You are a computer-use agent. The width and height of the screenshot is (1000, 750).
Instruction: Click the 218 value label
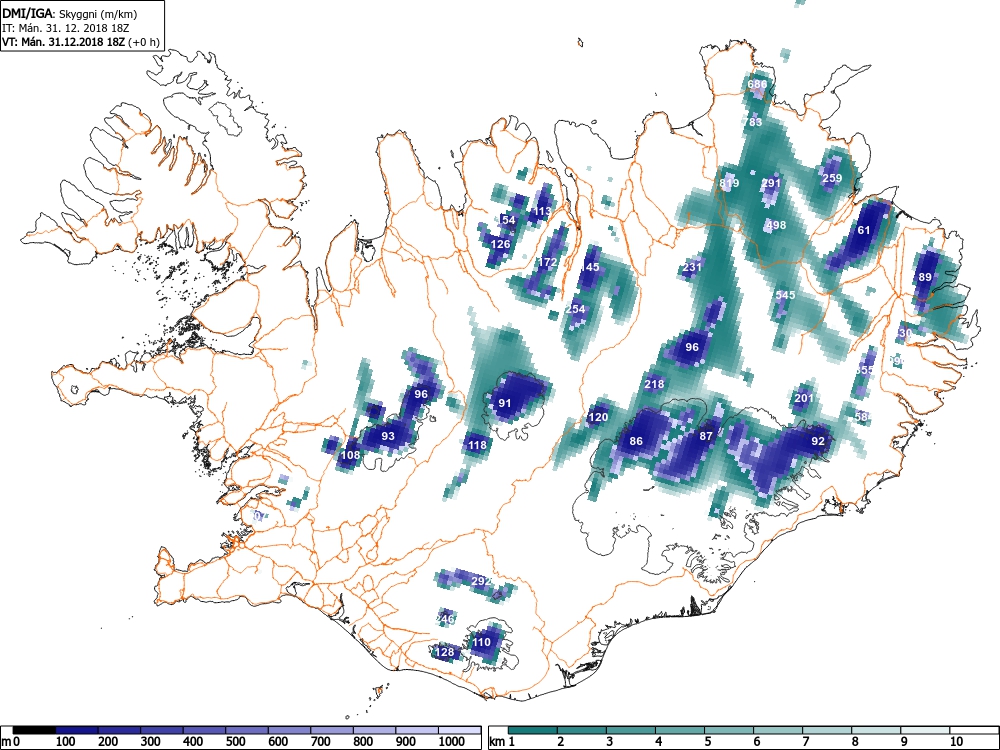pyautogui.click(x=654, y=384)
